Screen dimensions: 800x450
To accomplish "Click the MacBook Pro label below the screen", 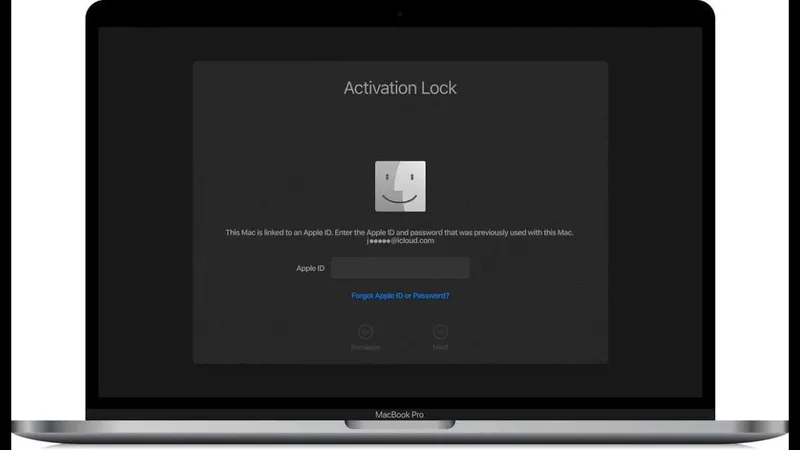I will point(399,415).
